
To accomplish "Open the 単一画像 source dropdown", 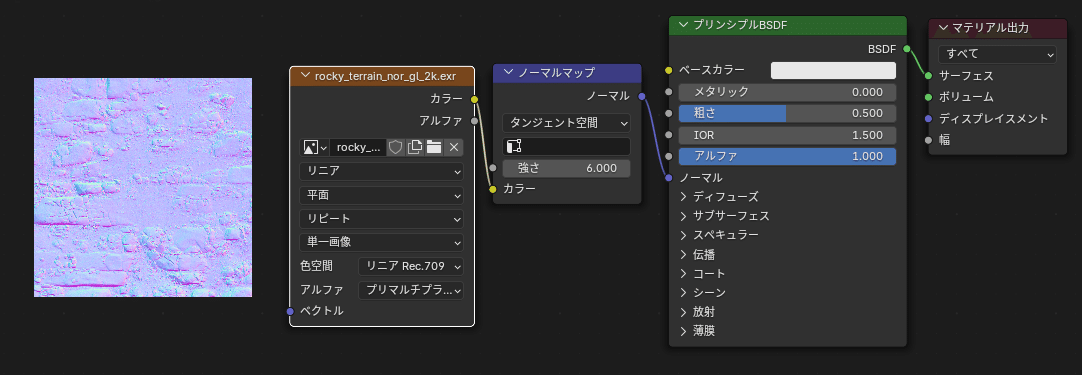I will click(x=382, y=242).
